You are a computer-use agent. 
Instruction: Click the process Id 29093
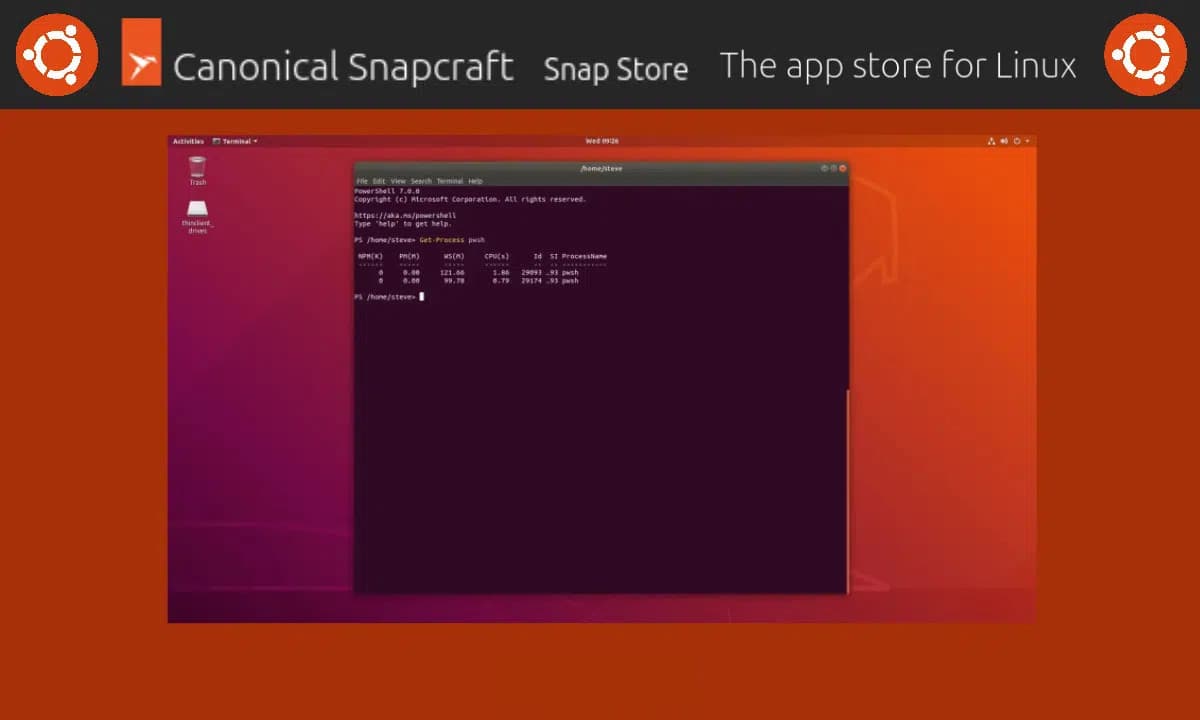click(531, 272)
